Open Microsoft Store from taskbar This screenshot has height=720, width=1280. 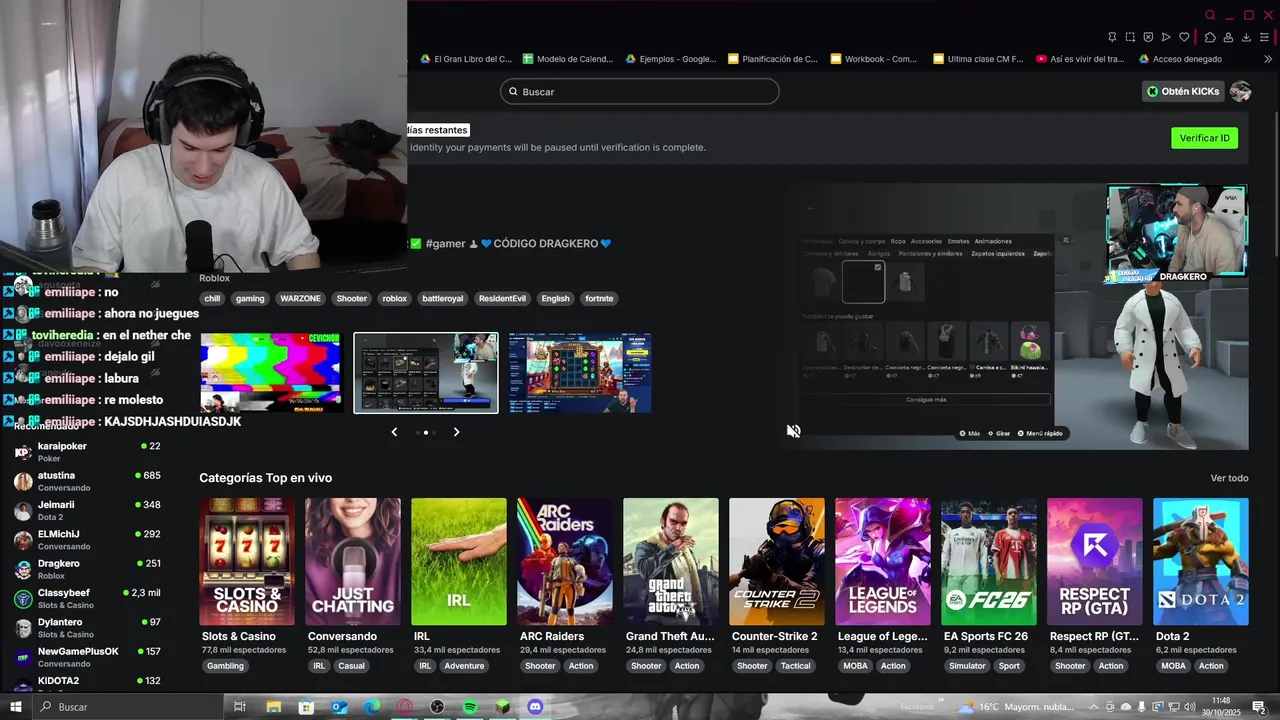pyautogui.click(x=306, y=707)
